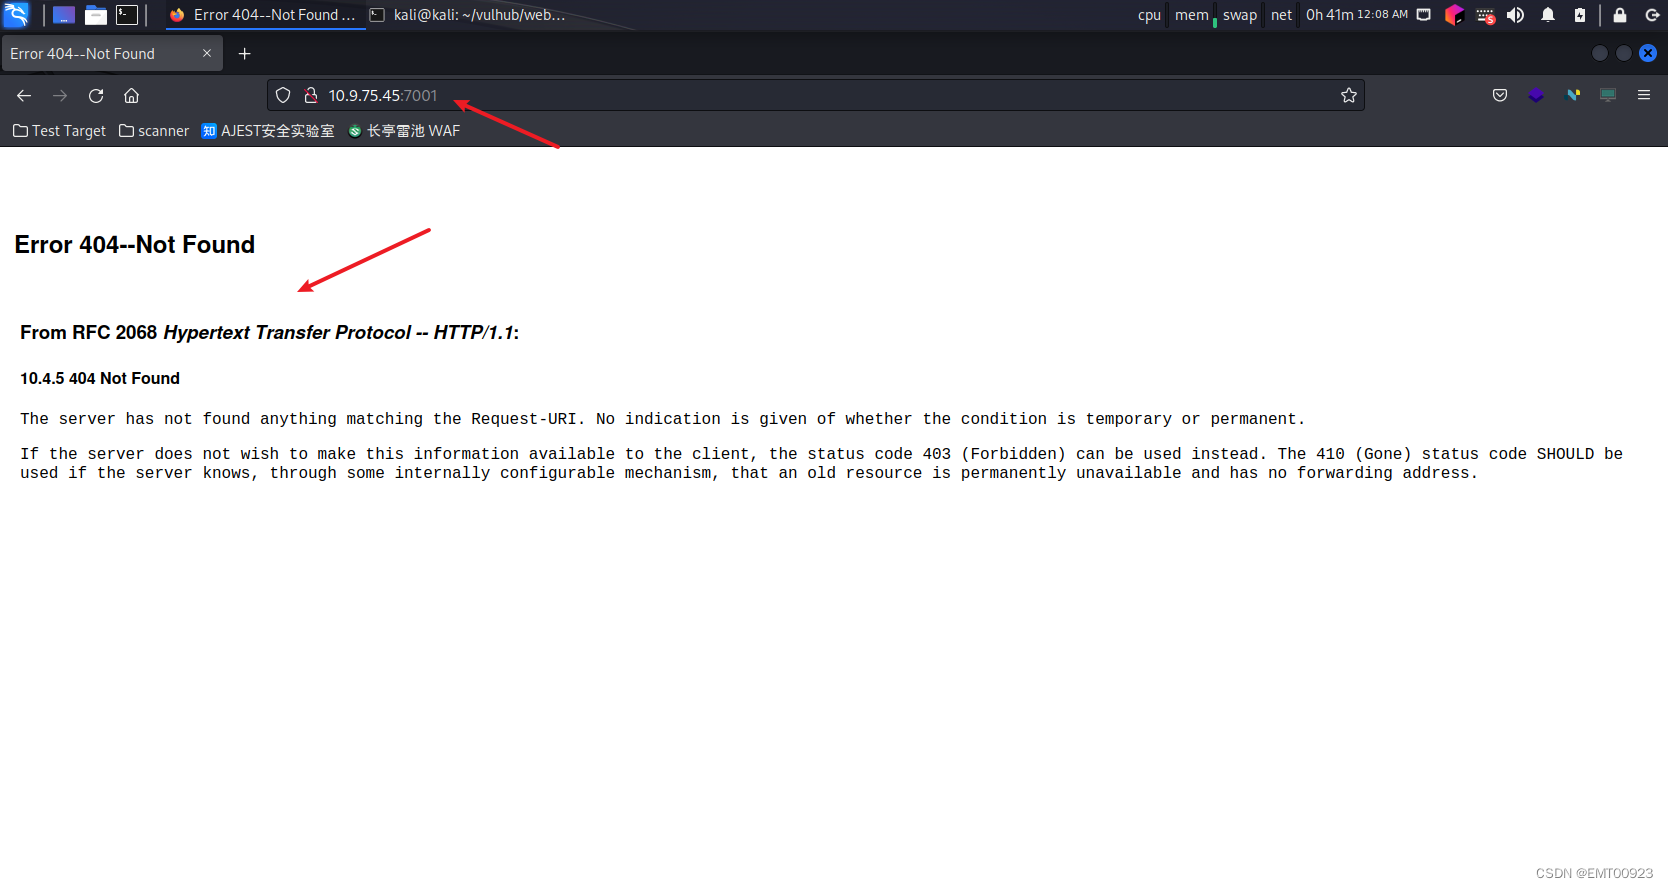Click the forward navigation arrow

60,96
